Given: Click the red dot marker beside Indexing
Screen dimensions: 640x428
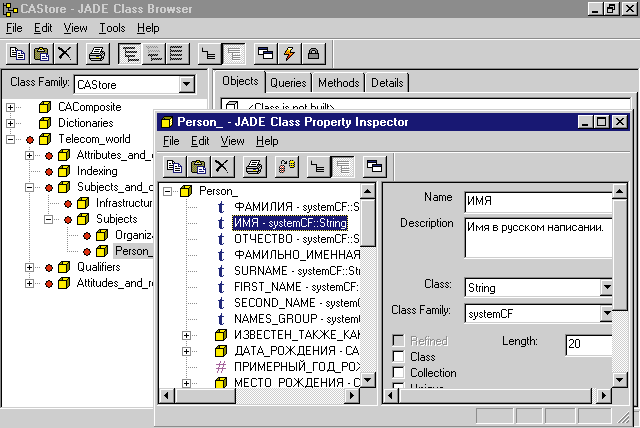Looking at the screenshot, I should [49, 172].
